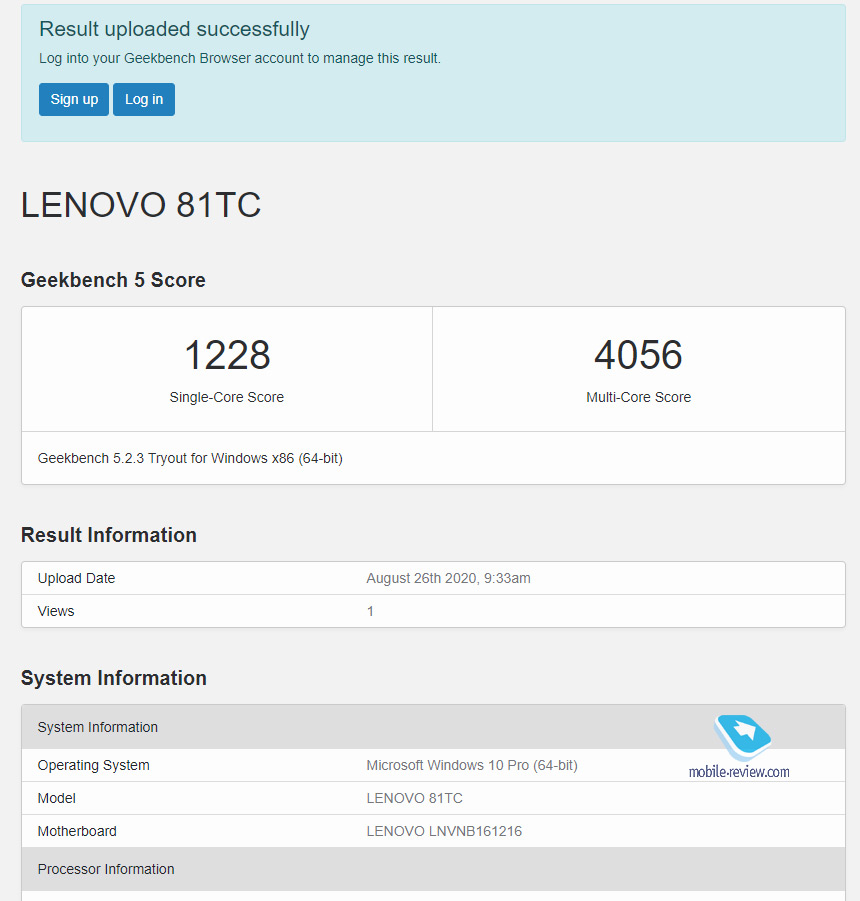Click the Multi-Core Score label

click(638, 397)
